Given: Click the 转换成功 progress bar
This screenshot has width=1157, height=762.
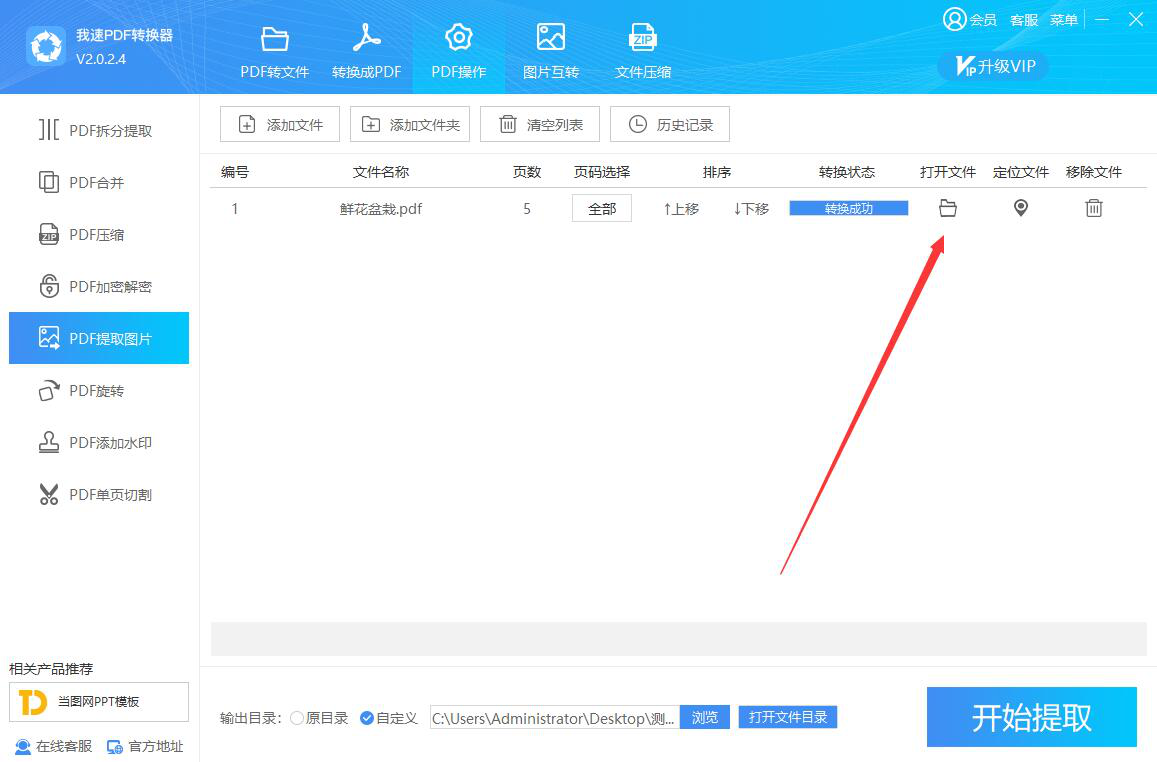Looking at the screenshot, I should point(849,209).
